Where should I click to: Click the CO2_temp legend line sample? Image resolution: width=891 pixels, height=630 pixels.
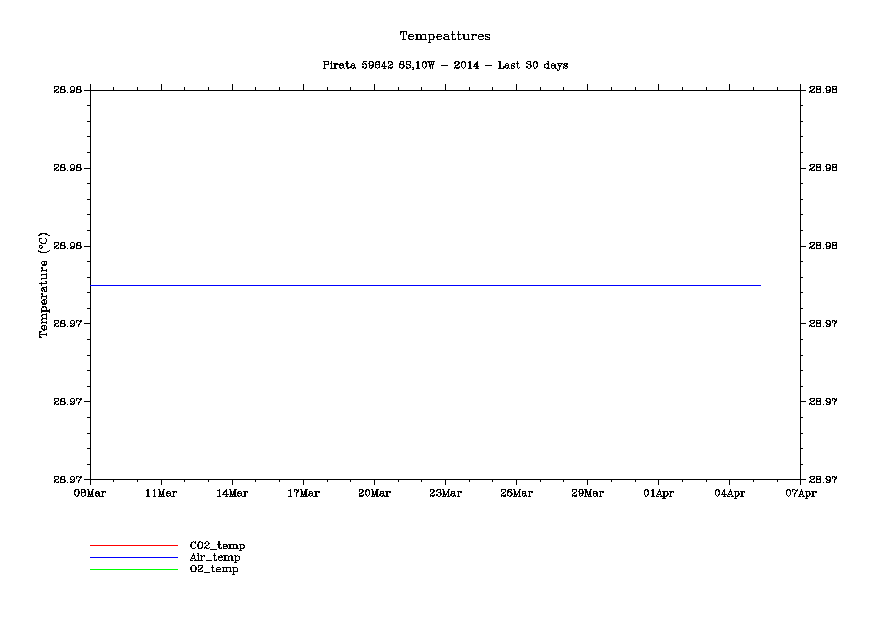[x=133, y=546]
